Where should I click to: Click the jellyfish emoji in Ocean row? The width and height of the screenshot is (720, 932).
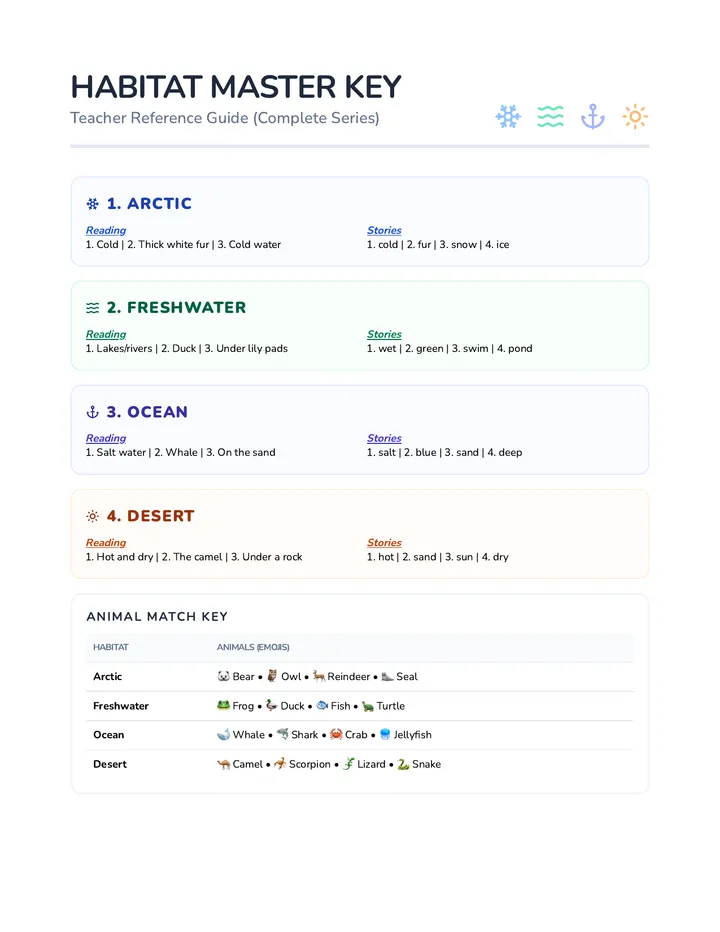click(x=385, y=735)
